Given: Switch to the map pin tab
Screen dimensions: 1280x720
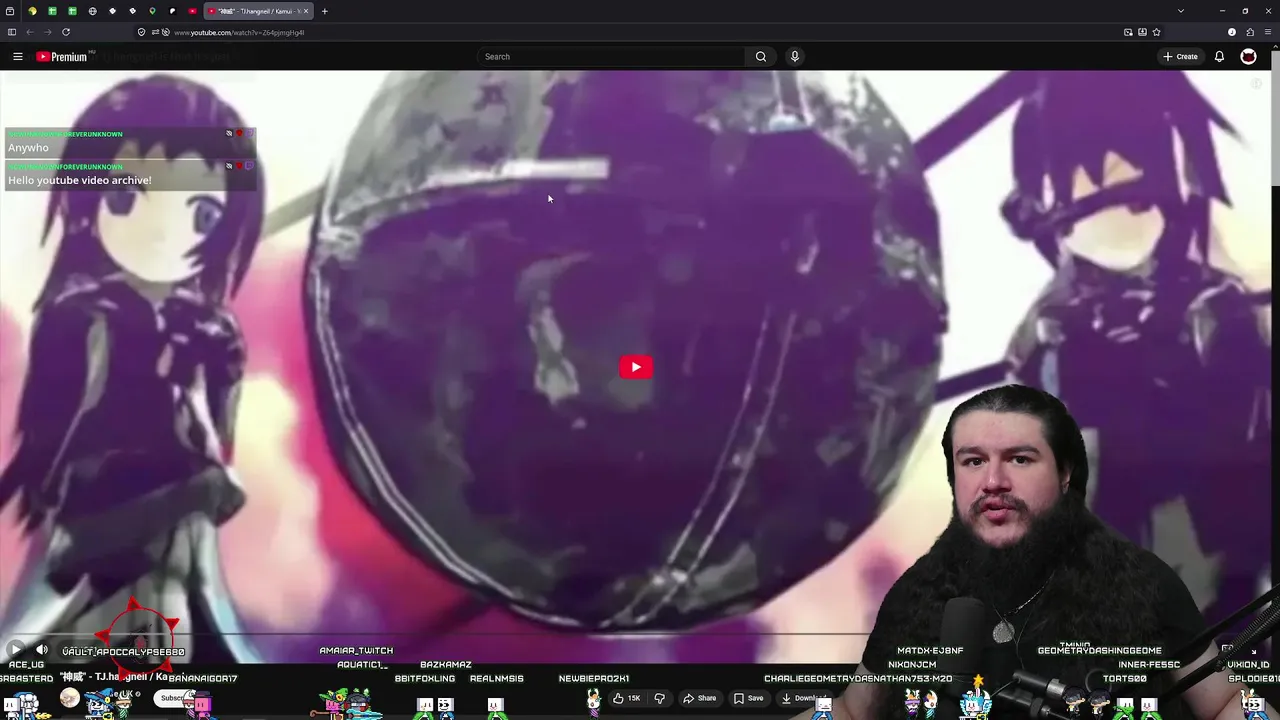Looking at the screenshot, I should (152, 11).
